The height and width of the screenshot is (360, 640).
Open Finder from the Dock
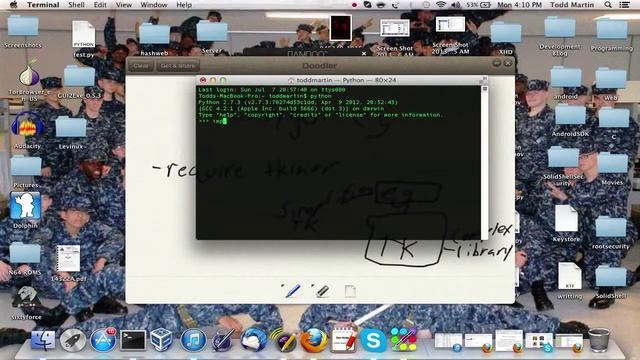point(43,340)
